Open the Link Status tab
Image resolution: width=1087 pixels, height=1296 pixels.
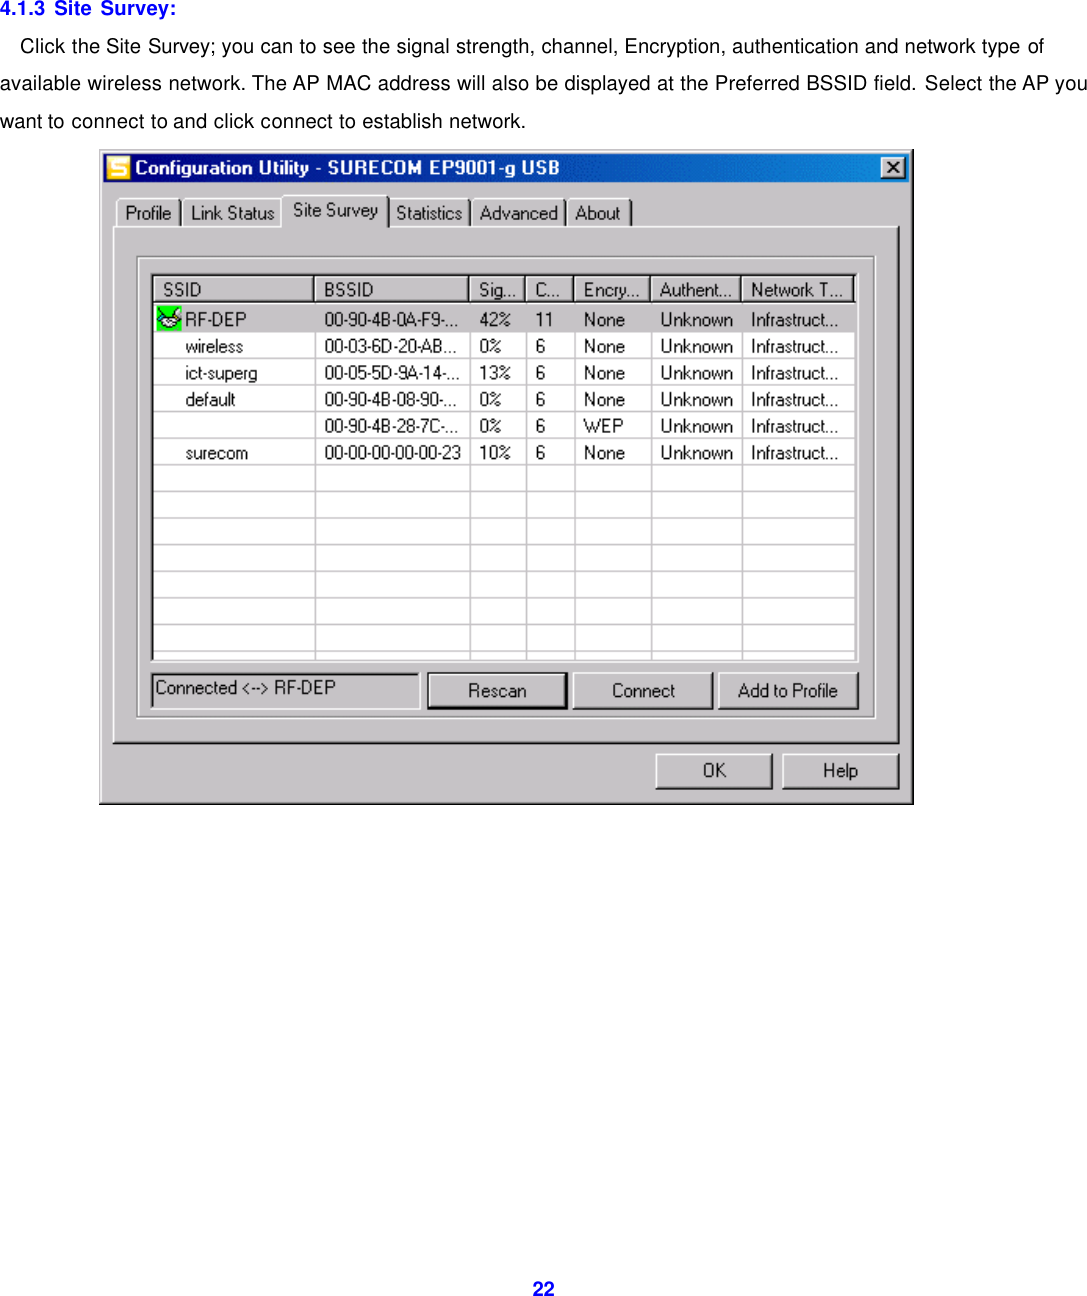(231, 212)
